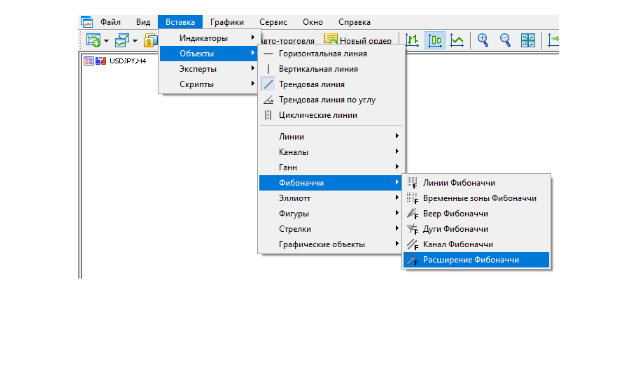Image resolution: width=629 pixels, height=371 pixels.
Task: Choose Дуги Фибоначчи tool
Action: (x=476, y=229)
